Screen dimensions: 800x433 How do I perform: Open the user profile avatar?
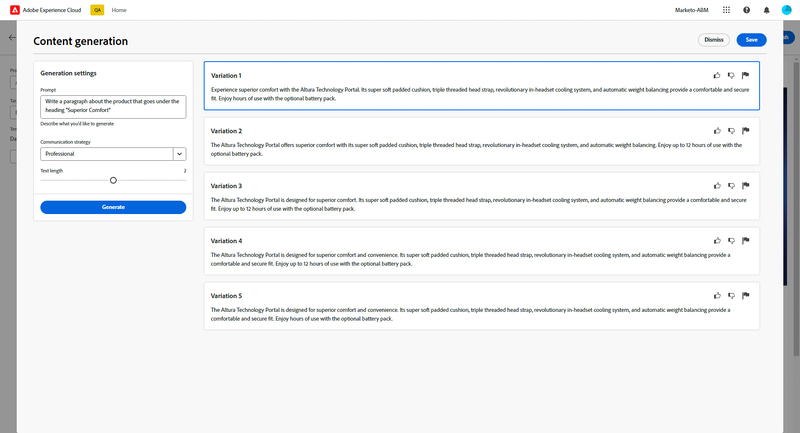[x=786, y=10]
